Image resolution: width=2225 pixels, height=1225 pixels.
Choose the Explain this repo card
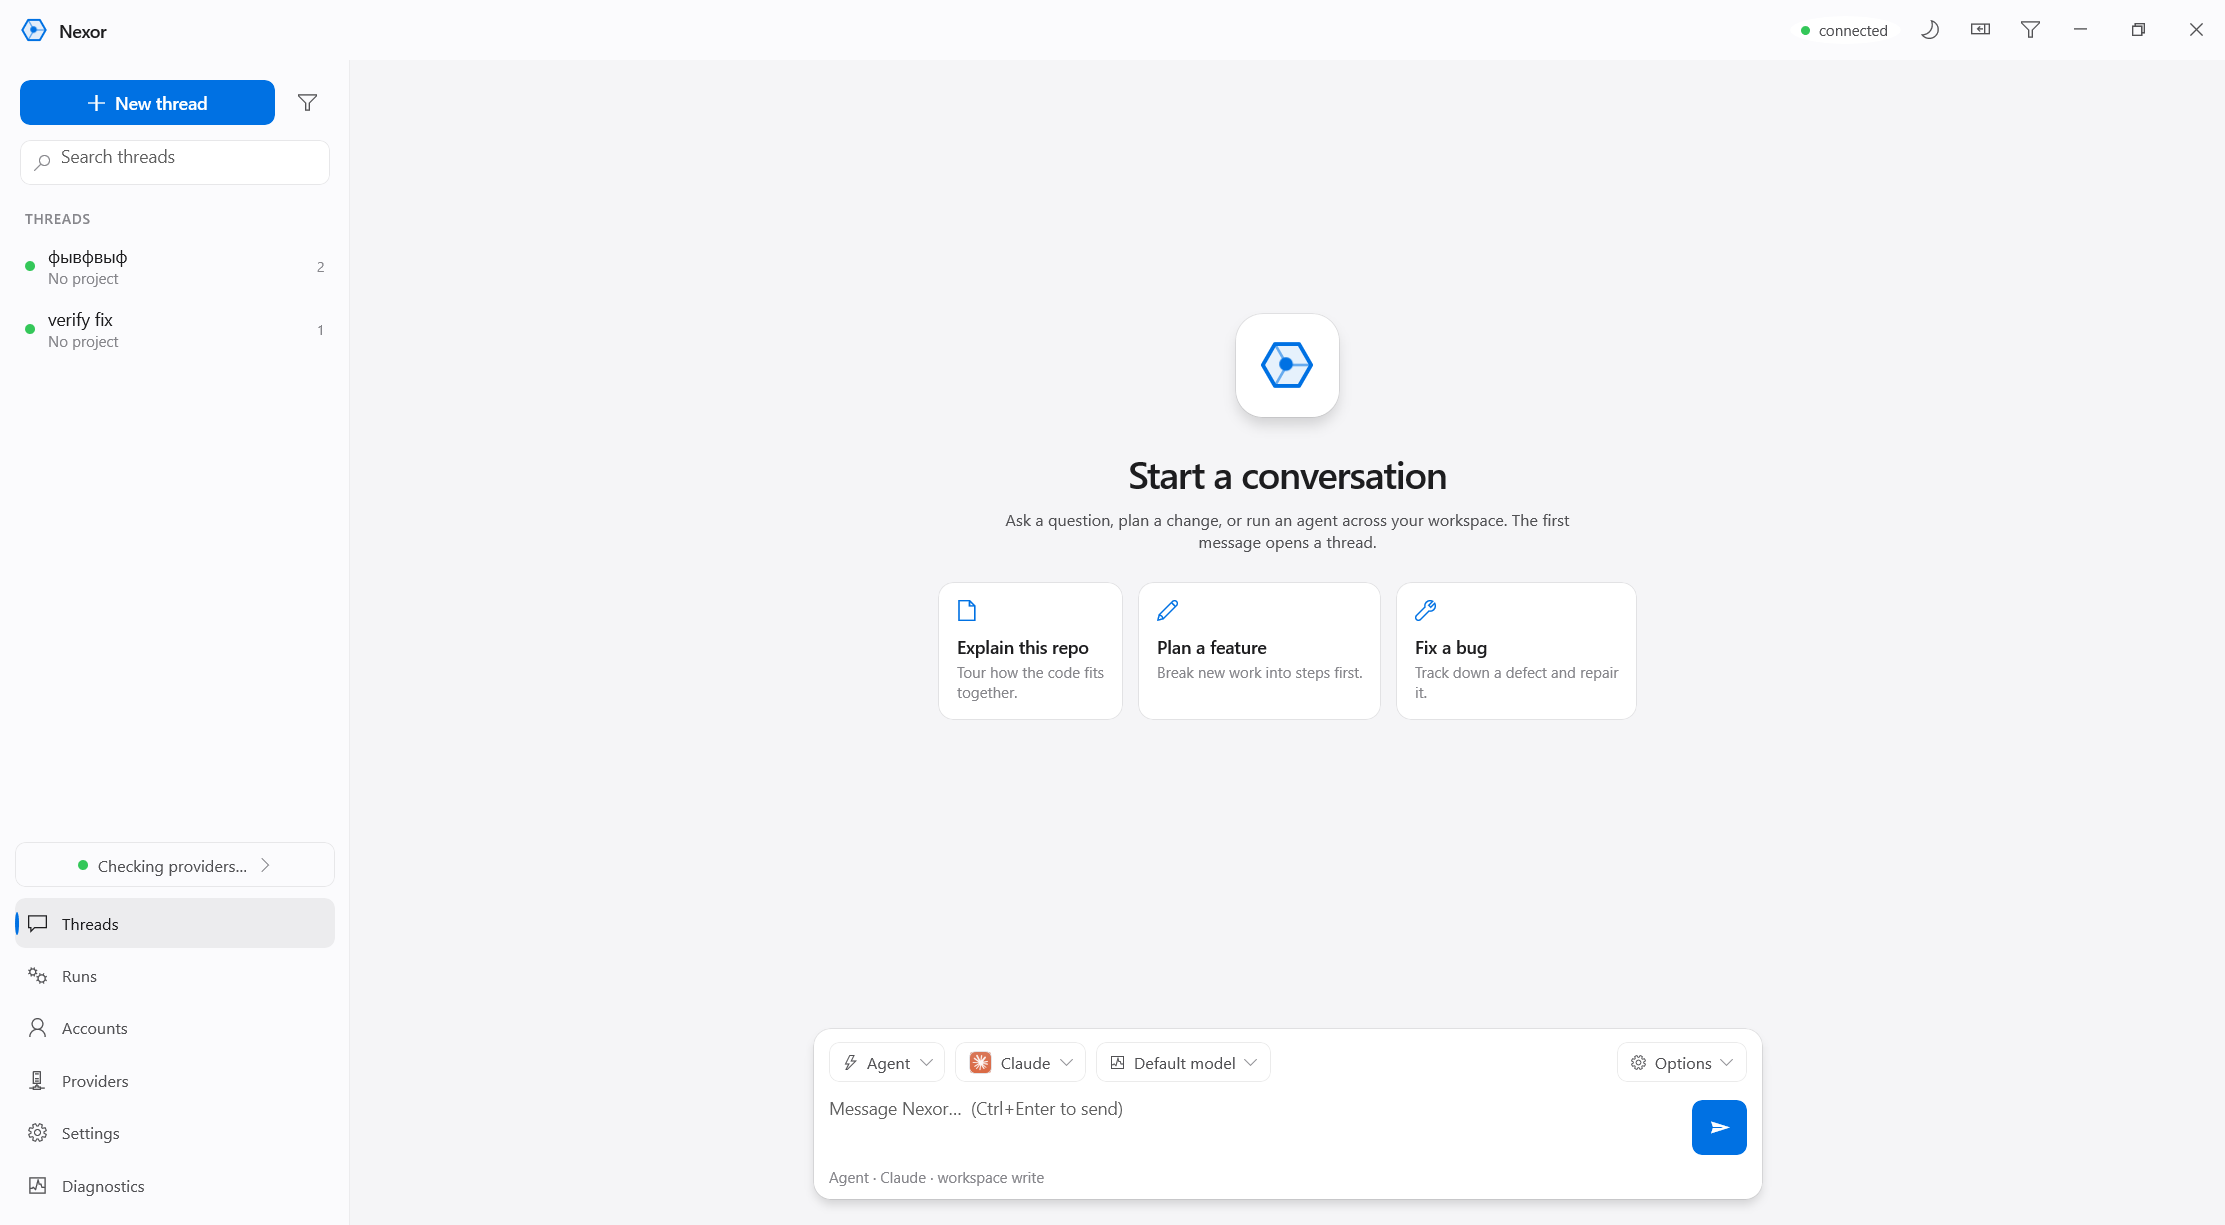click(1030, 651)
